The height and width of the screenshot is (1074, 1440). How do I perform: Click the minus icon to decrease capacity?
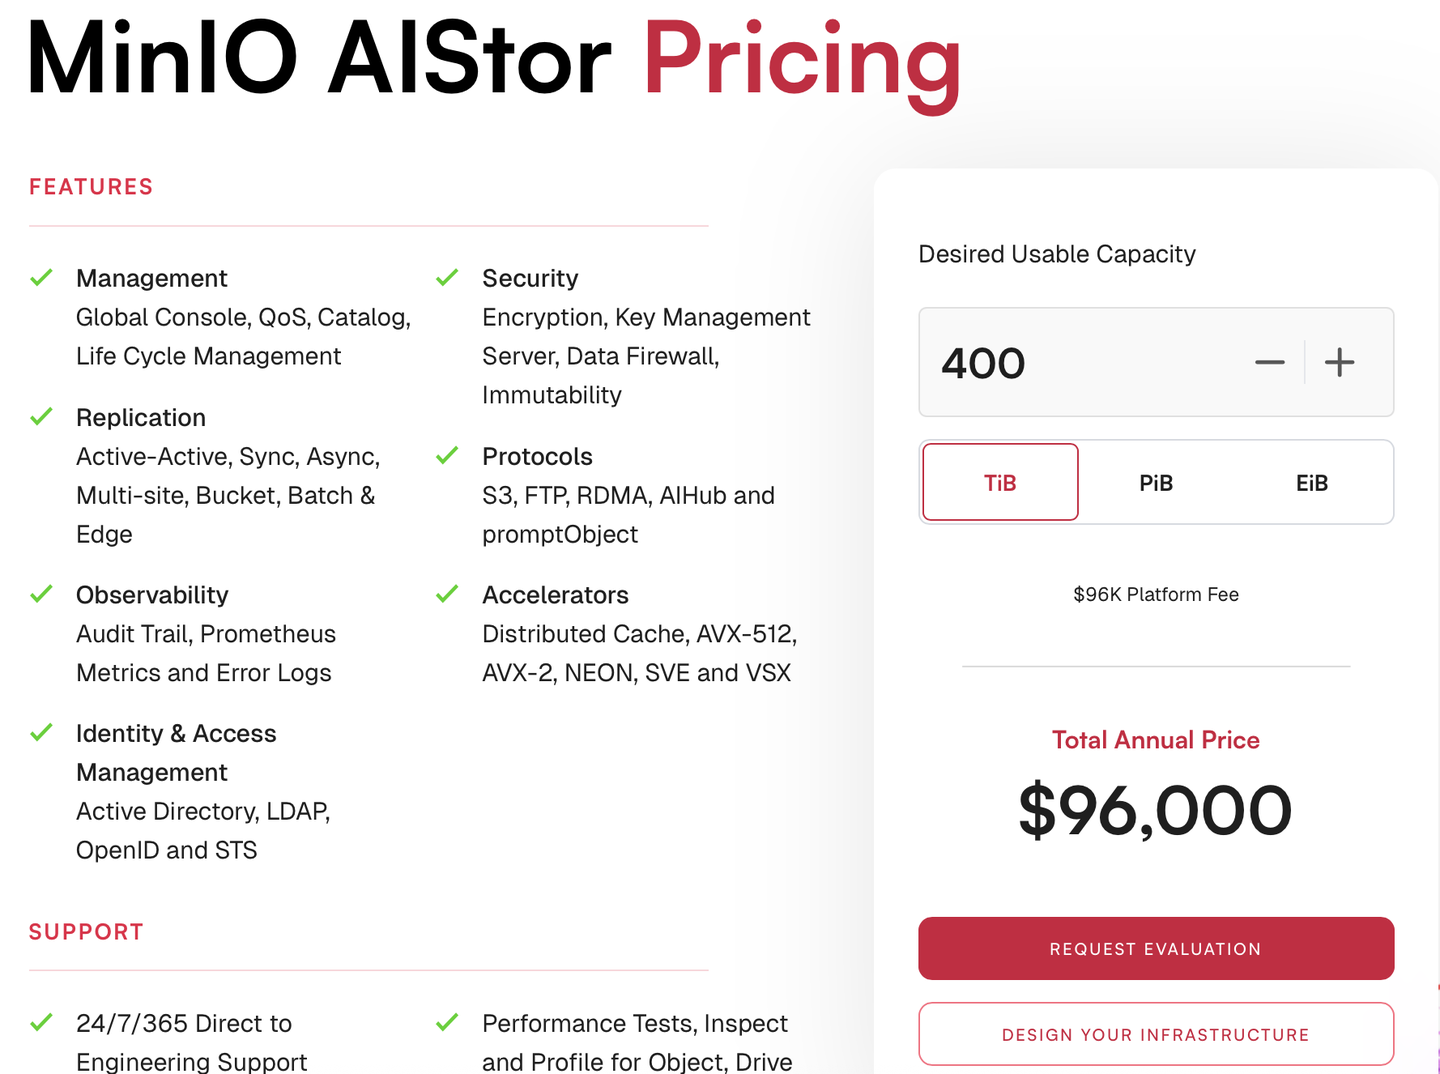[x=1269, y=362]
